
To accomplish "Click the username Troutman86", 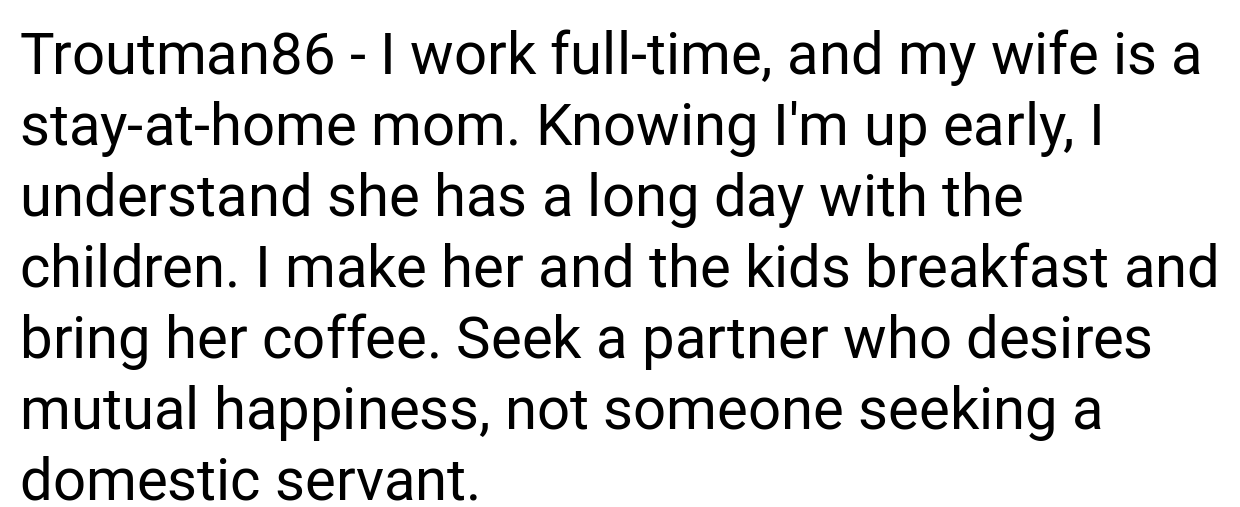I will point(177,58).
